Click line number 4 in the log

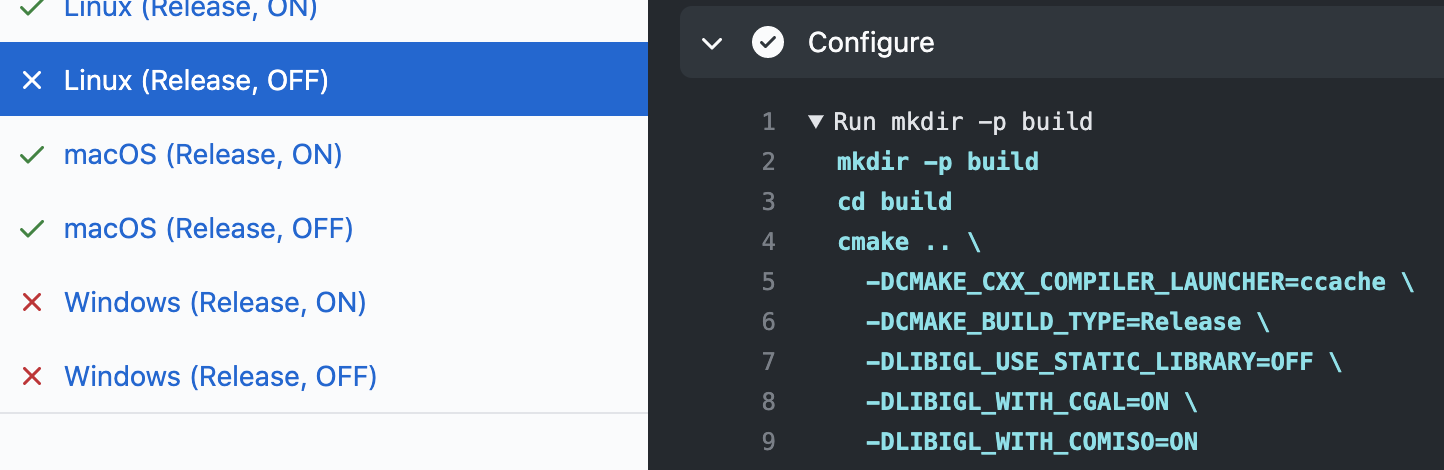pyautogui.click(x=768, y=242)
